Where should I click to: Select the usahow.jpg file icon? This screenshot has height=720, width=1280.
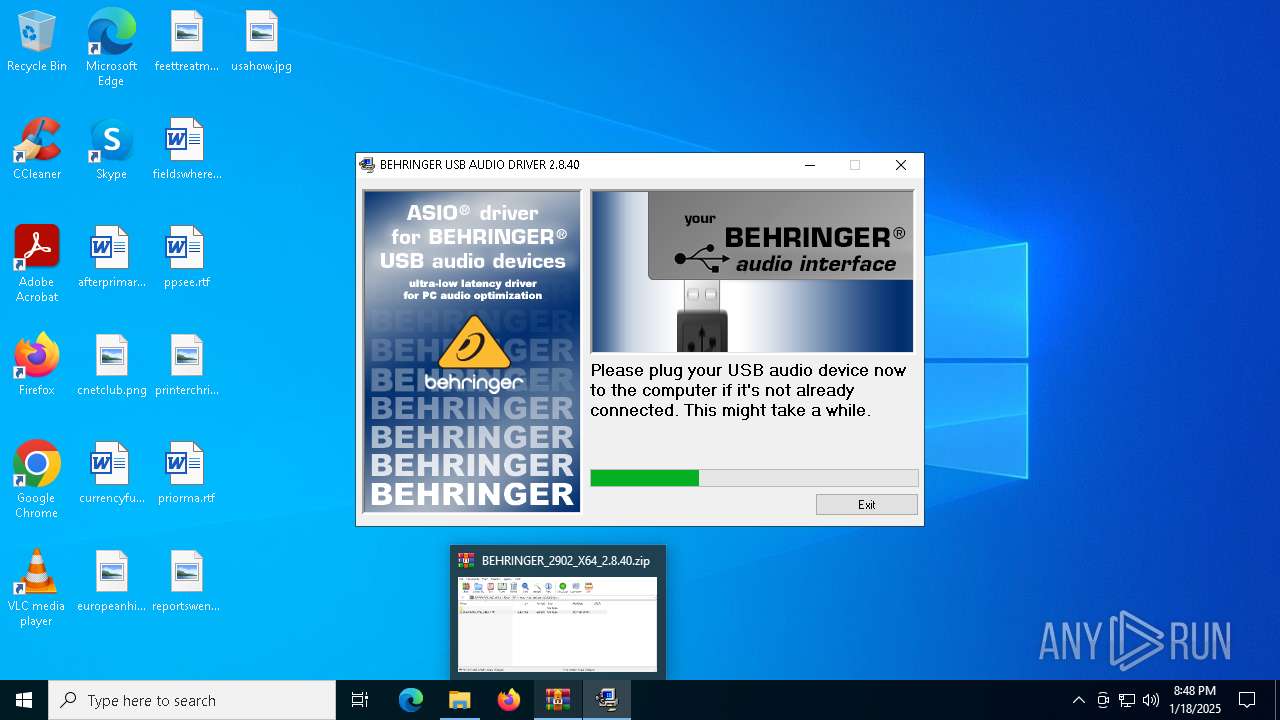tap(261, 42)
